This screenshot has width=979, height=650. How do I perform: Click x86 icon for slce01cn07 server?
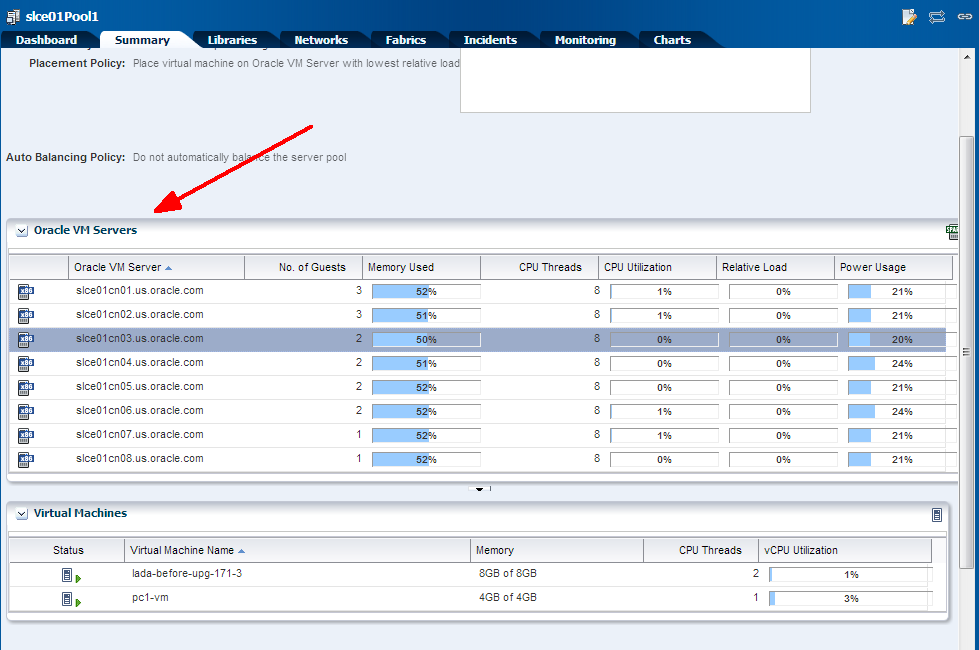pos(26,436)
